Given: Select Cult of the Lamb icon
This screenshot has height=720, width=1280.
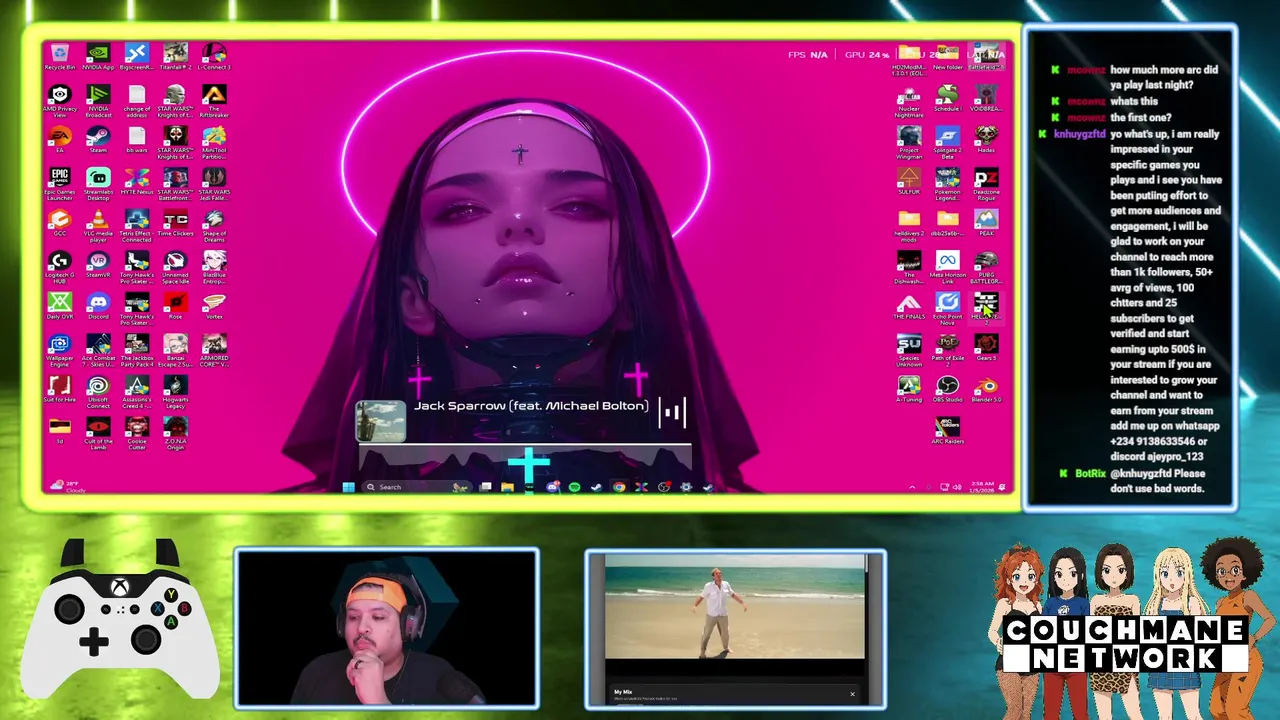Looking at the screenshot, I should [x=98, y=433].
